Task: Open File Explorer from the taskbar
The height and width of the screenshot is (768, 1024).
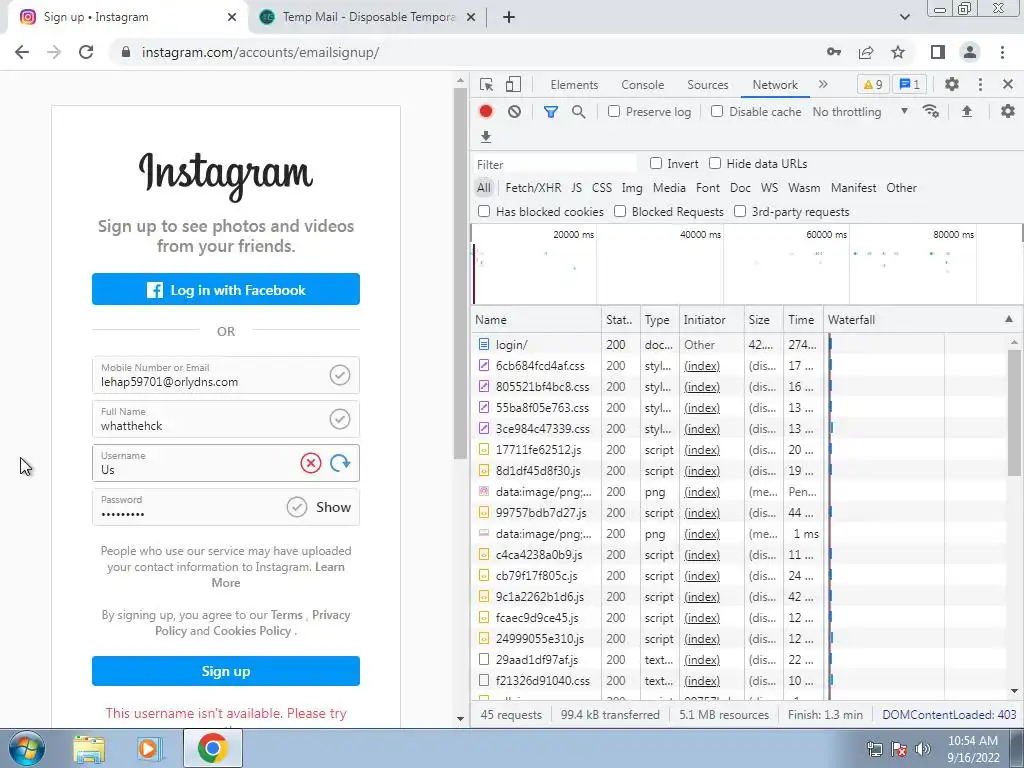Action: tap(89, 748)
